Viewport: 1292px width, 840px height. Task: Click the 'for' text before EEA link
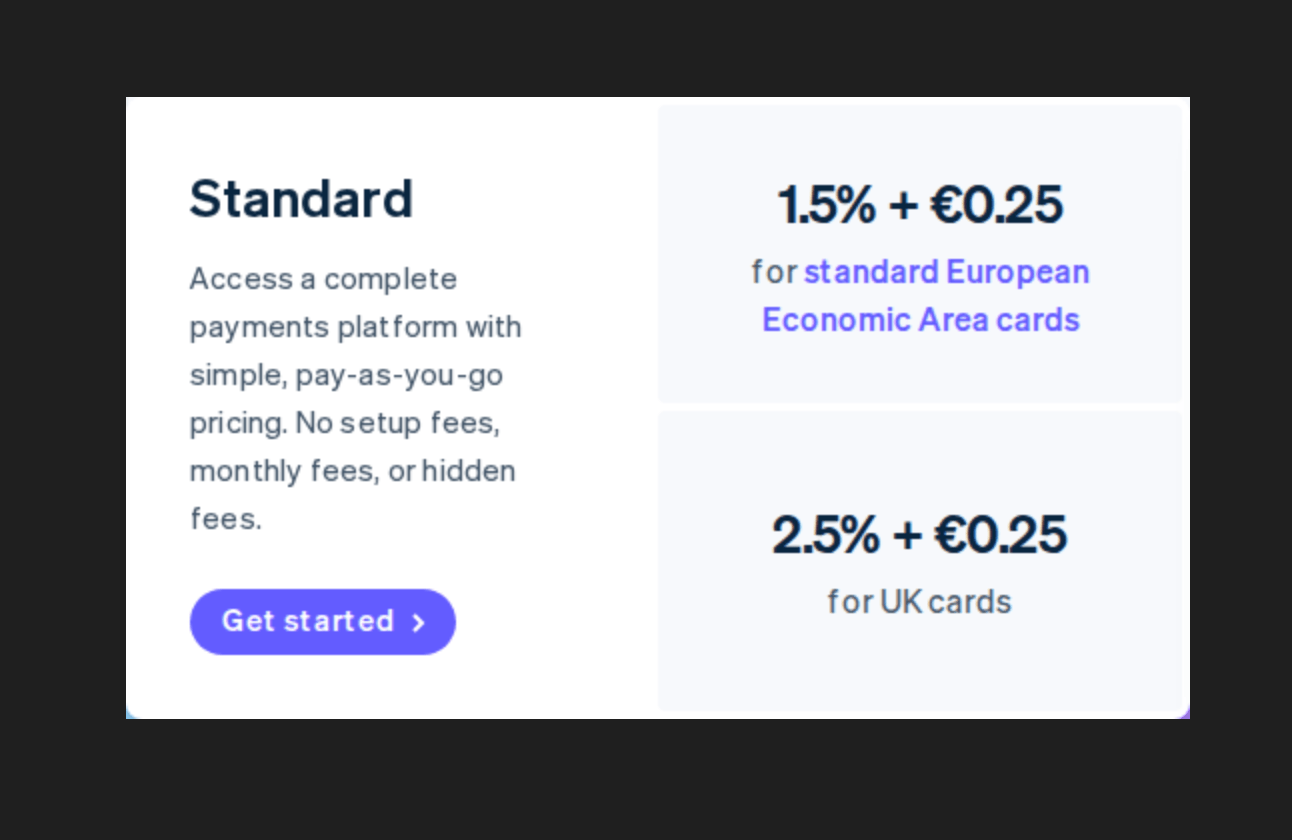pos(773,272)
